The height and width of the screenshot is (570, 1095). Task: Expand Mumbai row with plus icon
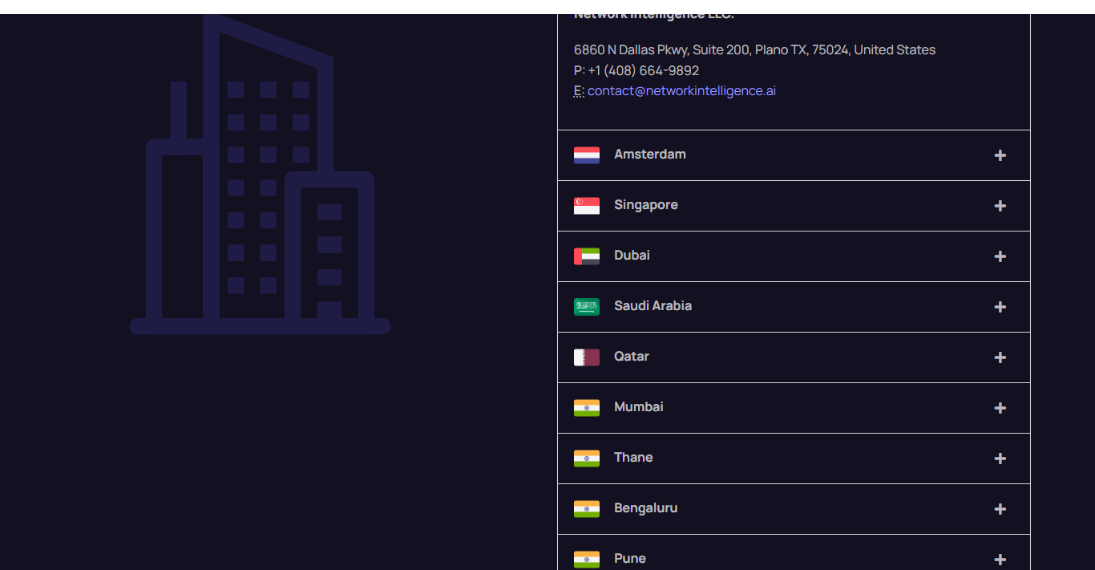[x=1000, y=408]
